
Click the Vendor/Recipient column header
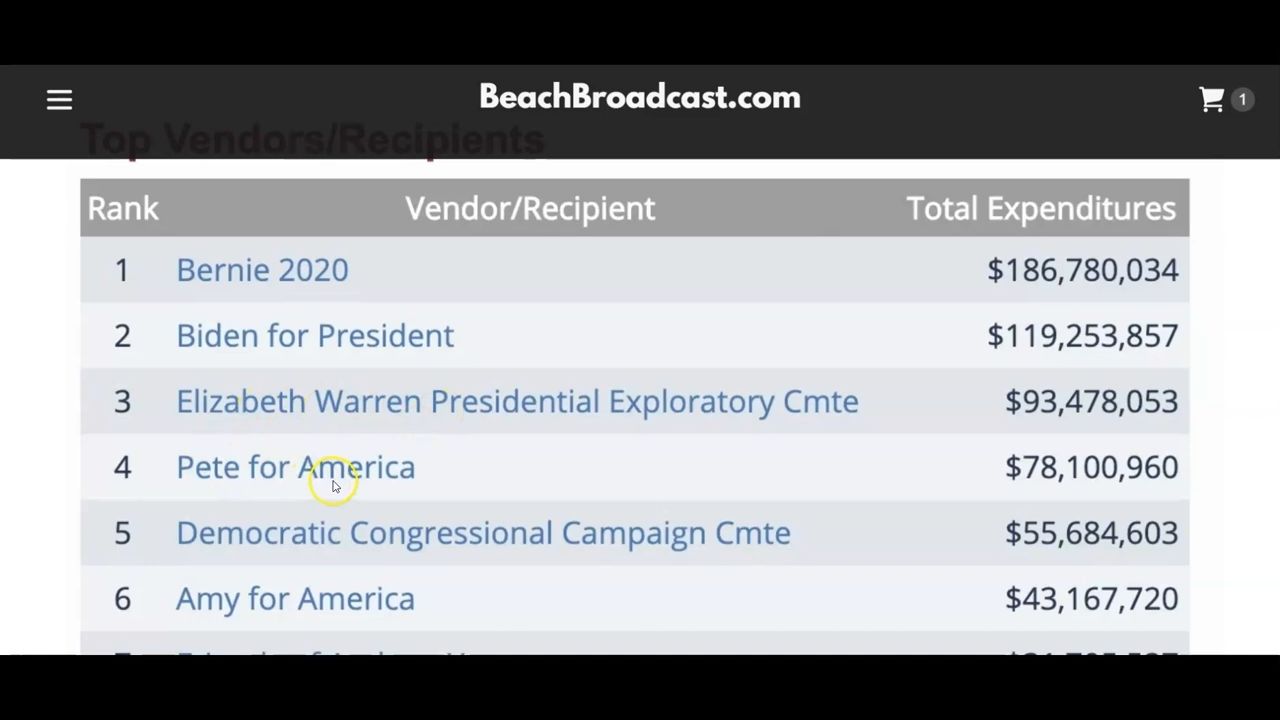coord(530,208)
